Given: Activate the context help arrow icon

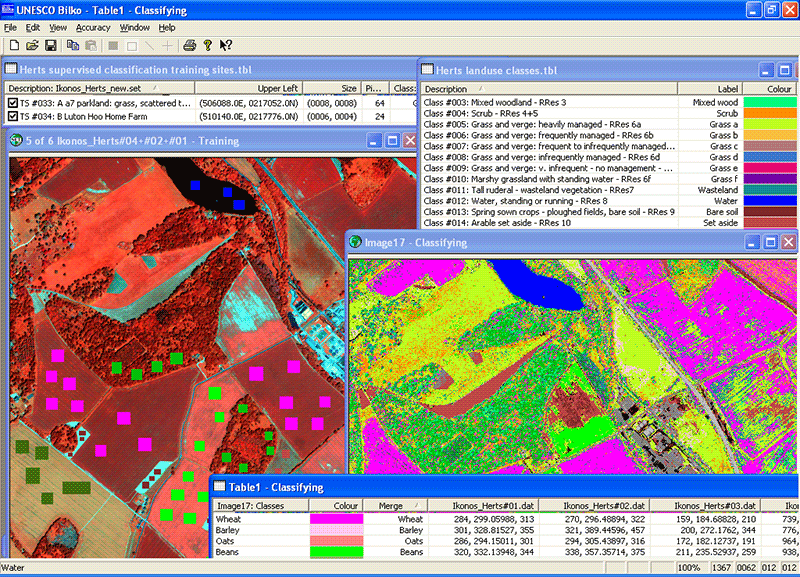Looking at the screenshot, I should click(226, 45).
